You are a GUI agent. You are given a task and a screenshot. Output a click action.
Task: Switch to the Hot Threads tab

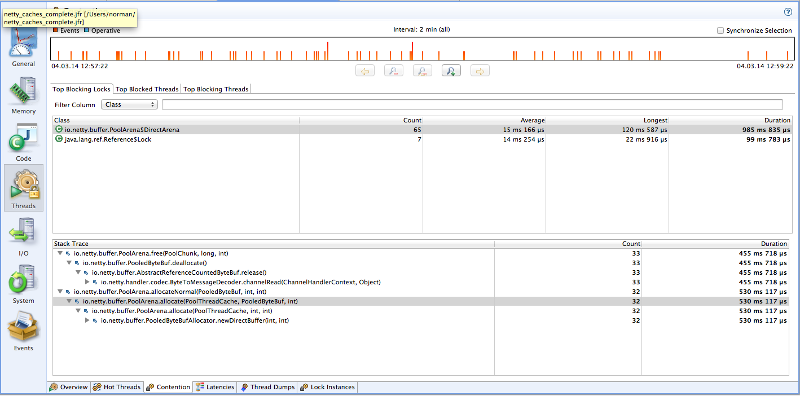tap(117, 387)
